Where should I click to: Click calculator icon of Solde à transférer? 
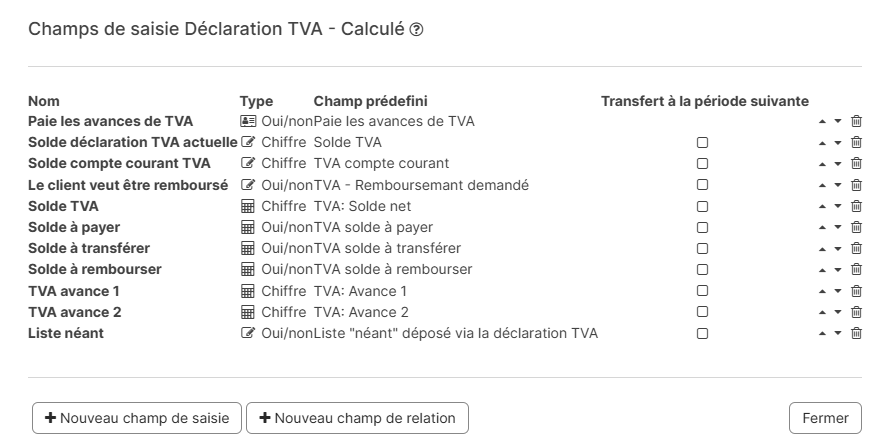248,248
